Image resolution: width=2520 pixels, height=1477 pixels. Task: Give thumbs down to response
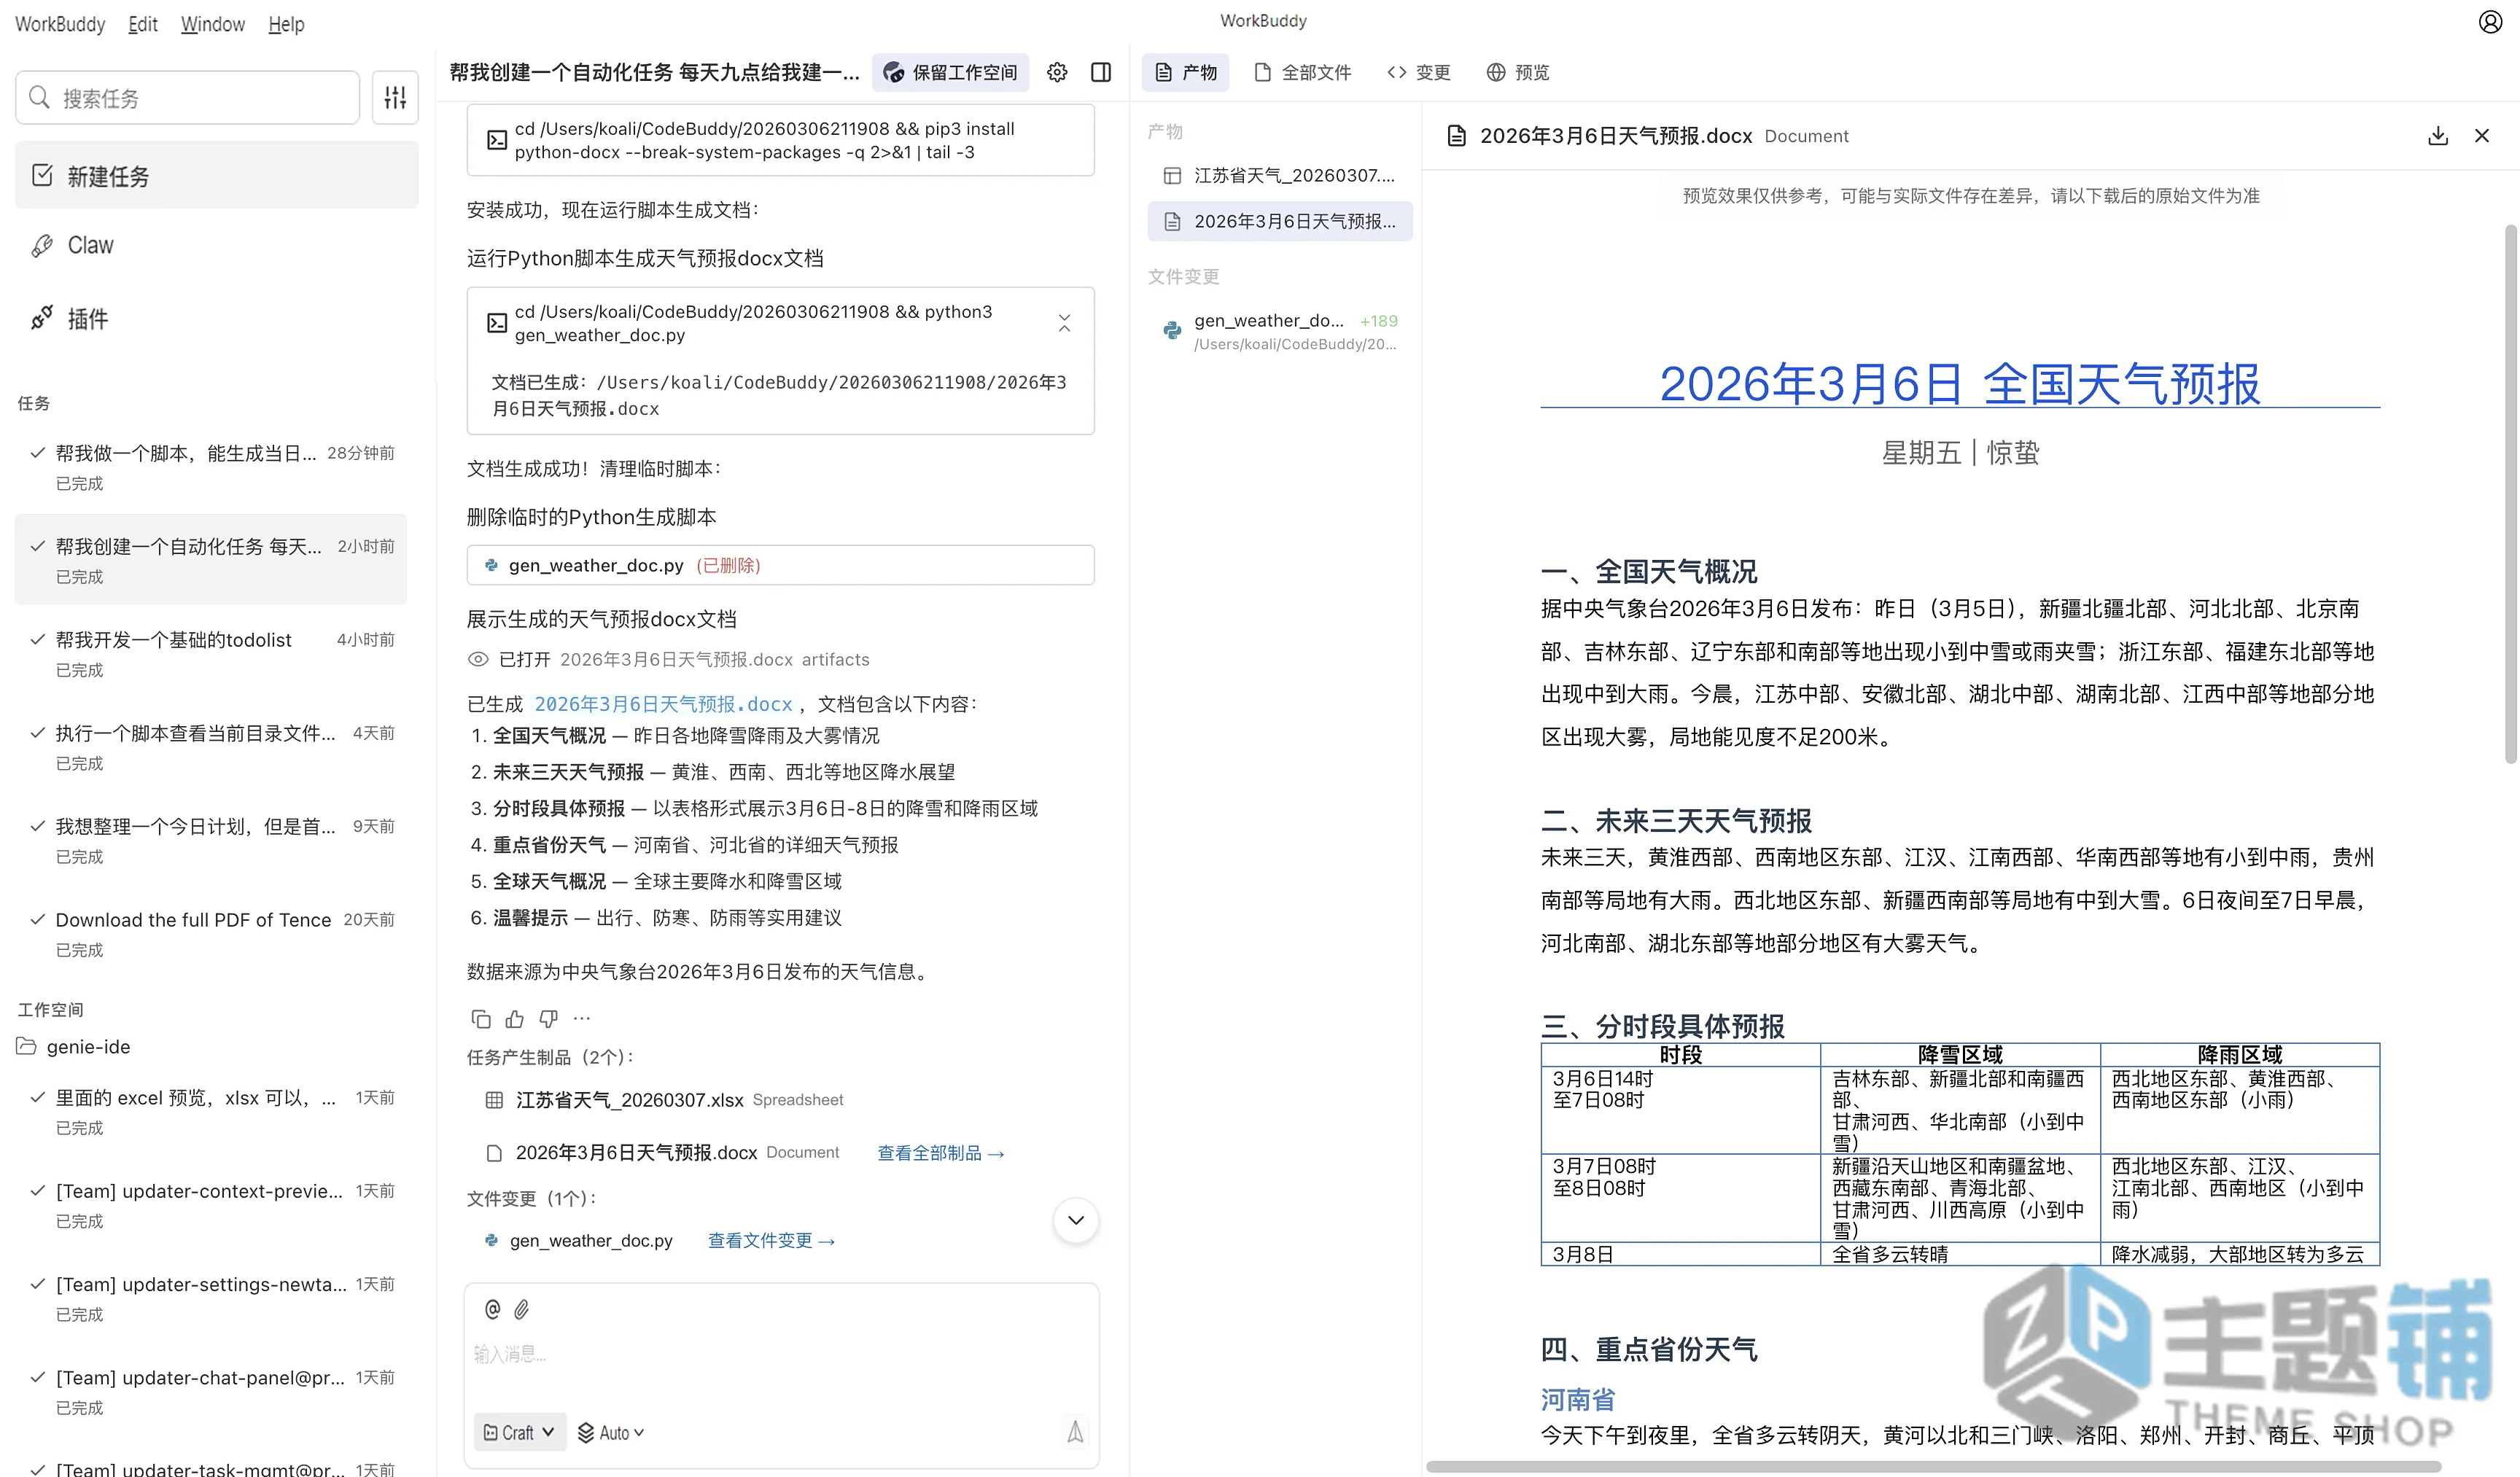[548, 1019]
